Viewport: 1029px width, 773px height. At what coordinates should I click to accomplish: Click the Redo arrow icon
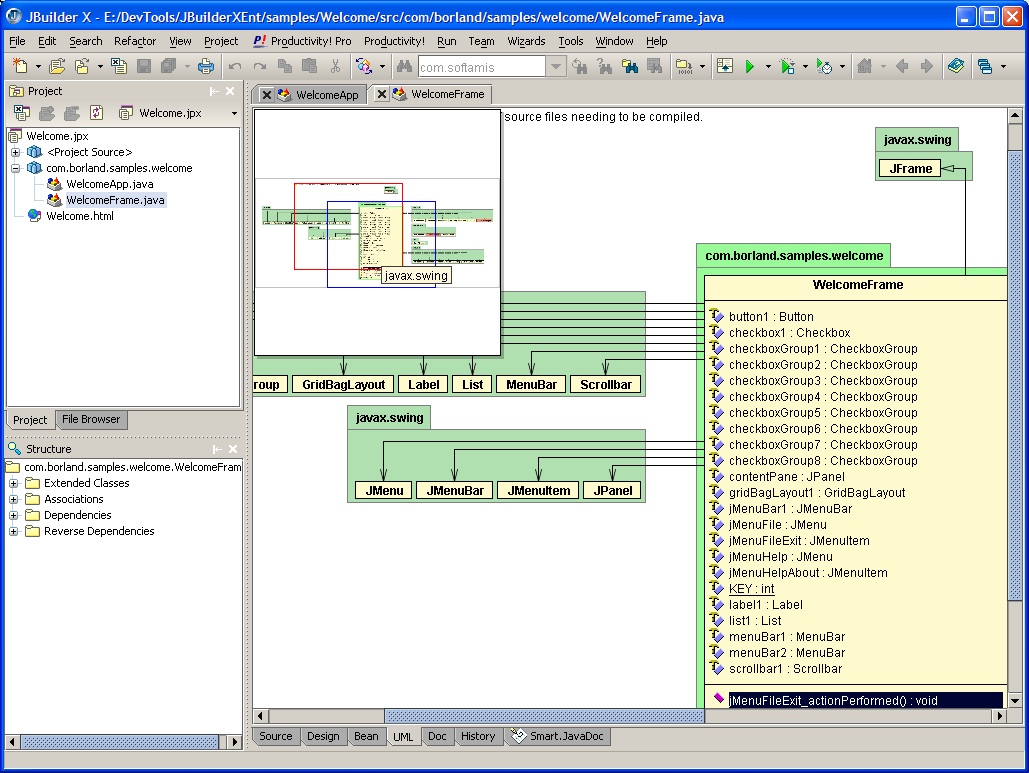pos(260,66)
